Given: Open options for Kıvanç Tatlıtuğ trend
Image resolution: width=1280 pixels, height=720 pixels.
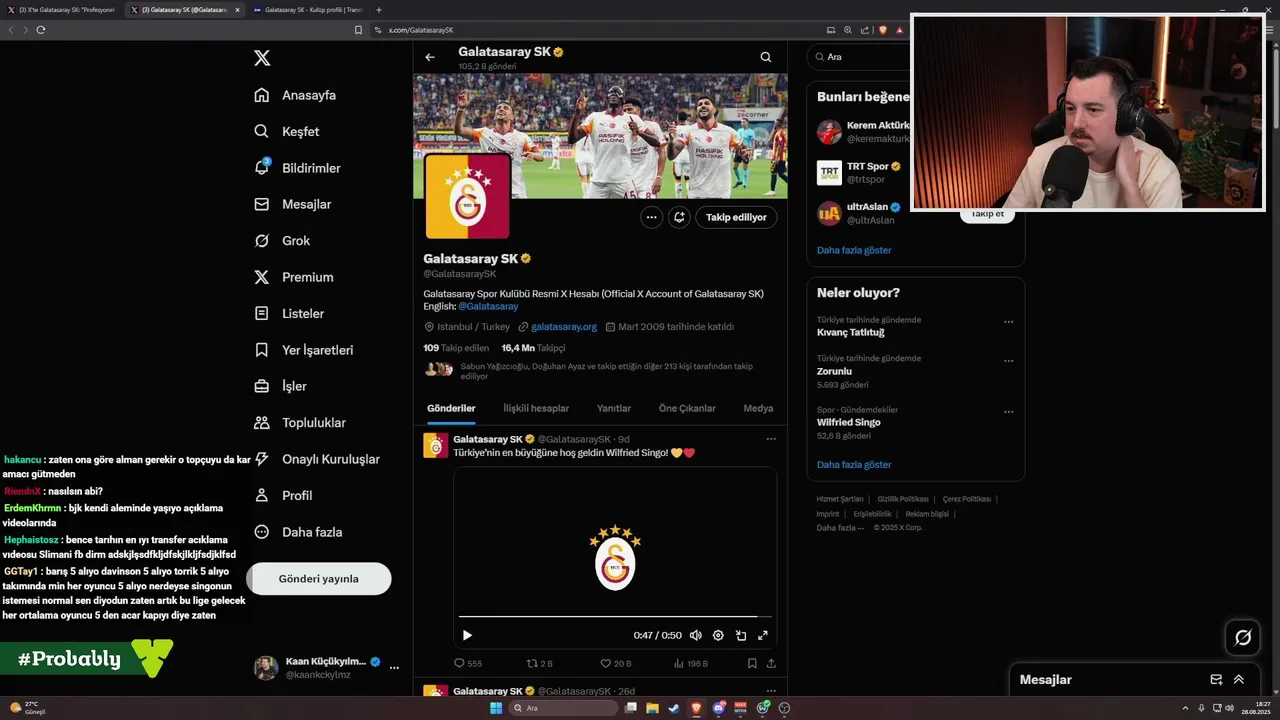Looking at the screenshot, I should (x=1009, y=322).
